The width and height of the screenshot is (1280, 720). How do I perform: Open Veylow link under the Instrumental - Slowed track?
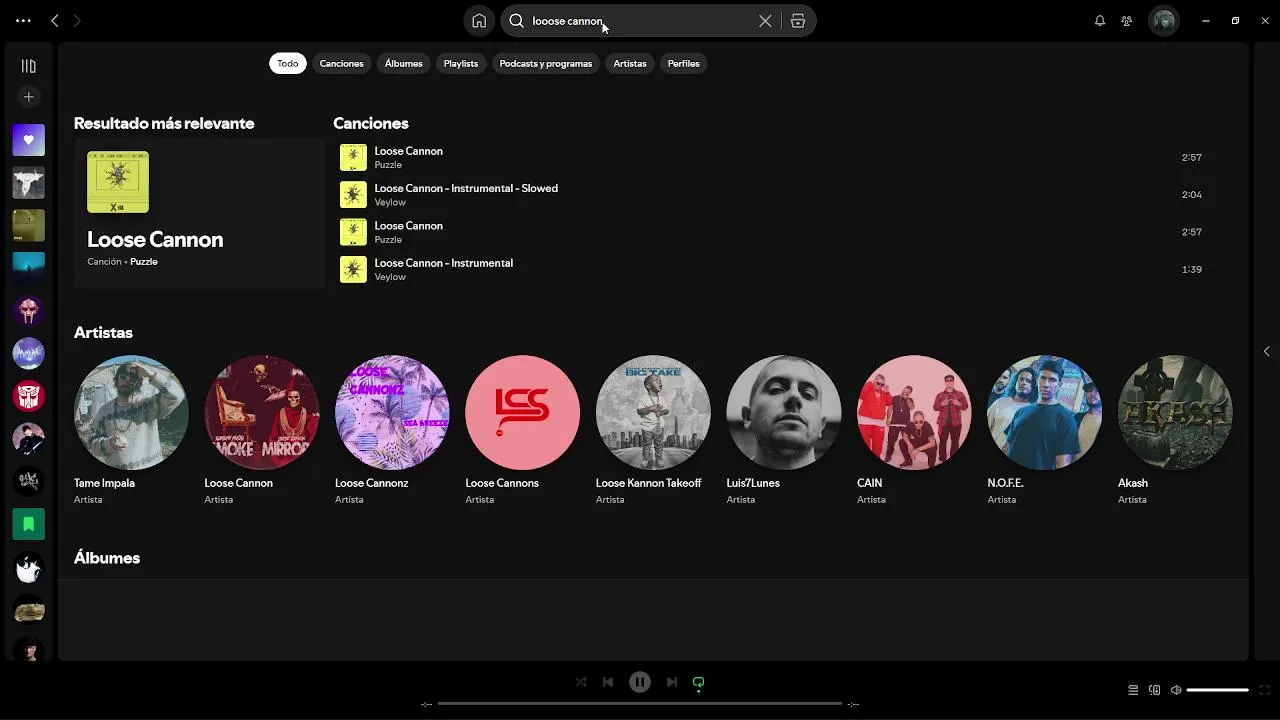(x=390, y=202)
